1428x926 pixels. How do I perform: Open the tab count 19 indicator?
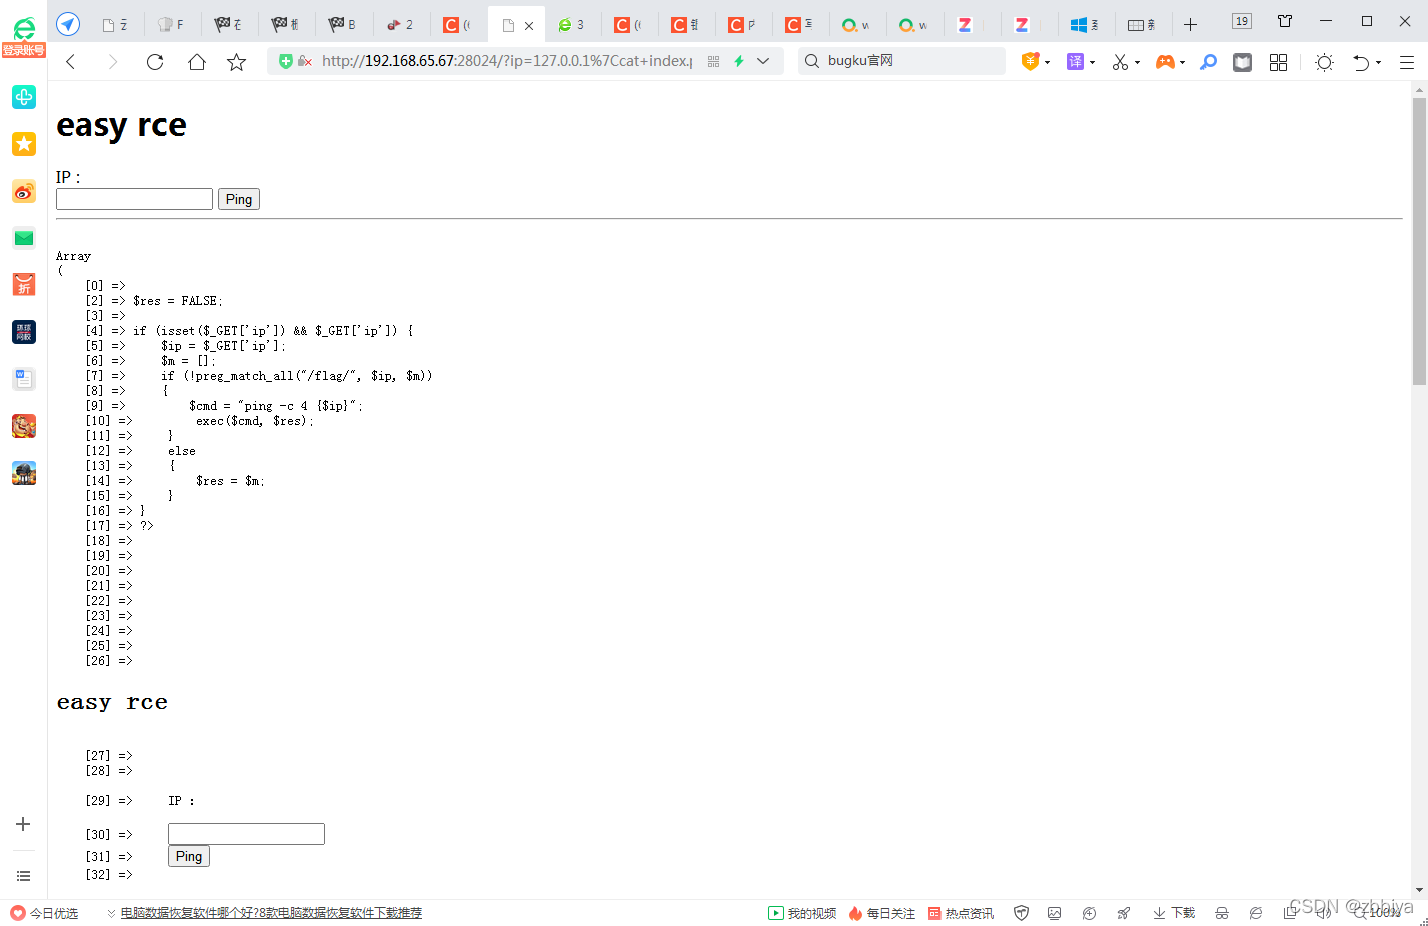(1242, 21)
